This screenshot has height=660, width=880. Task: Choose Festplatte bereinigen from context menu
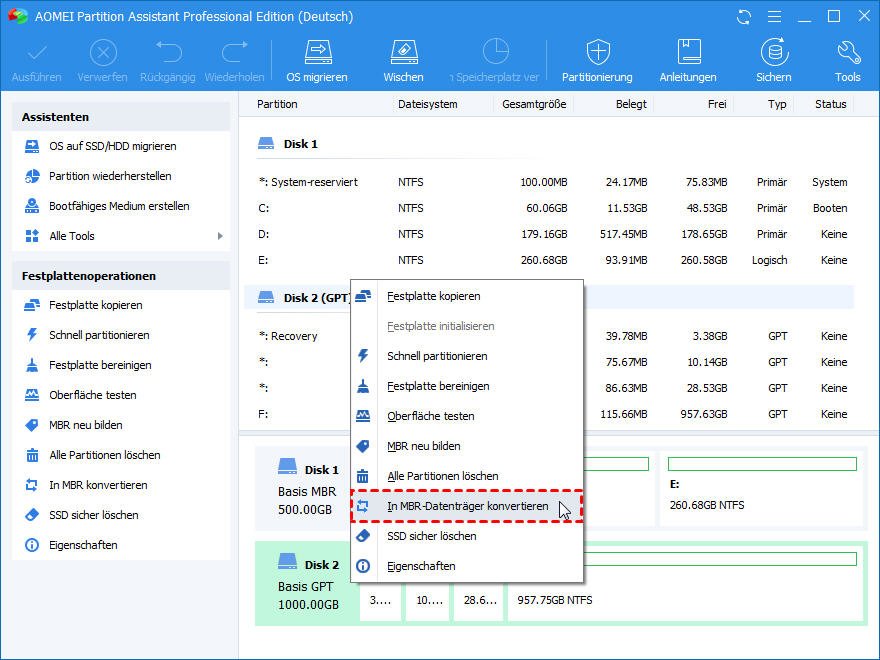pyautogui.click(x=467, y=386)
